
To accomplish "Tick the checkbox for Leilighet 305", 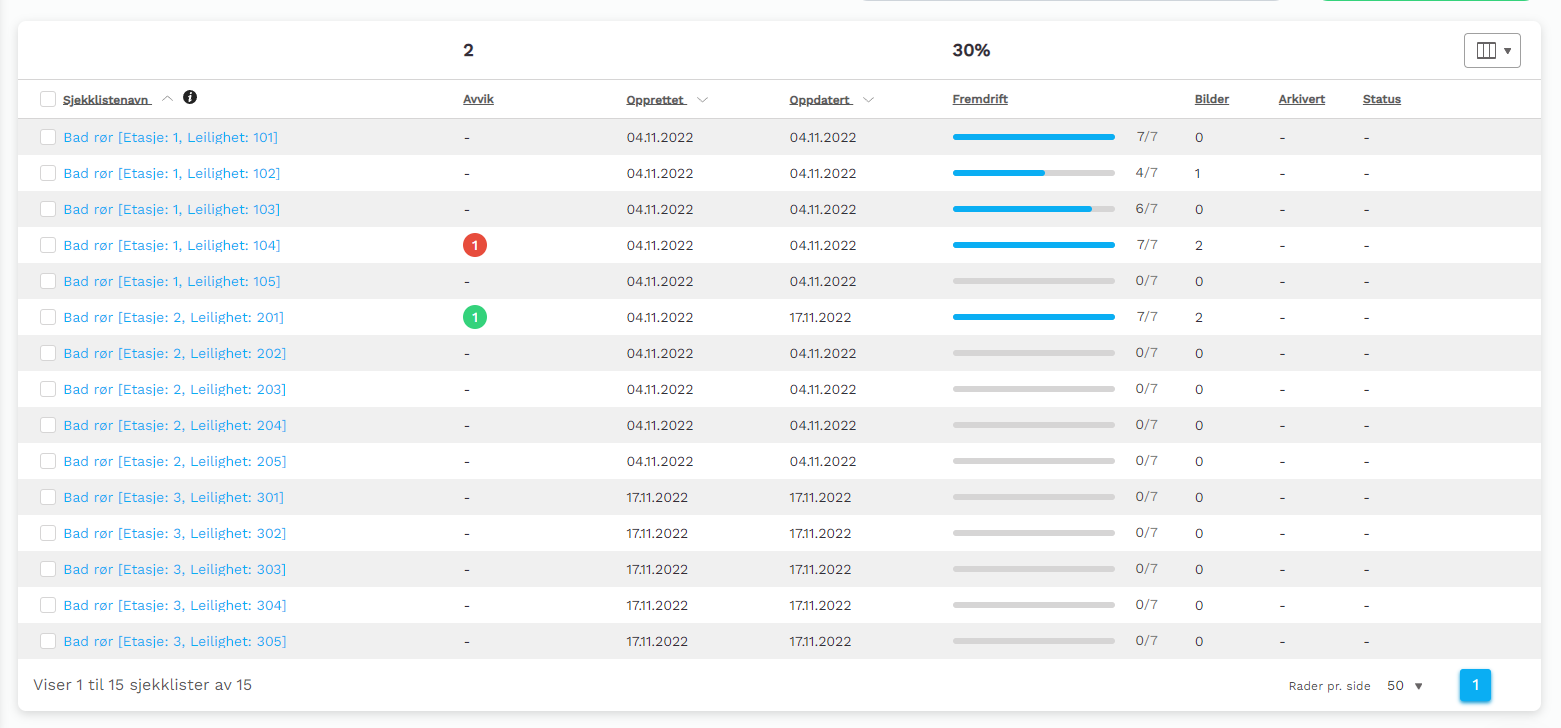I will coord(48,641).
